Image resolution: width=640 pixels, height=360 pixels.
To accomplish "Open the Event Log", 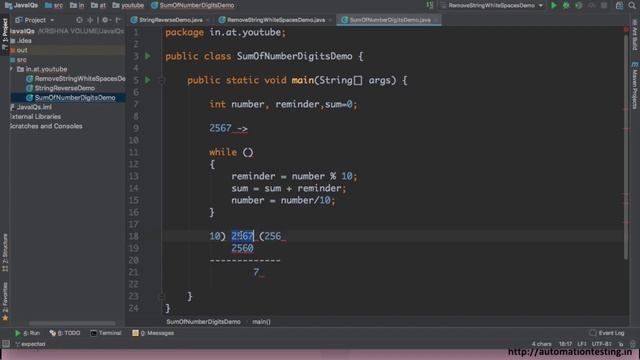I will point(607,333).
